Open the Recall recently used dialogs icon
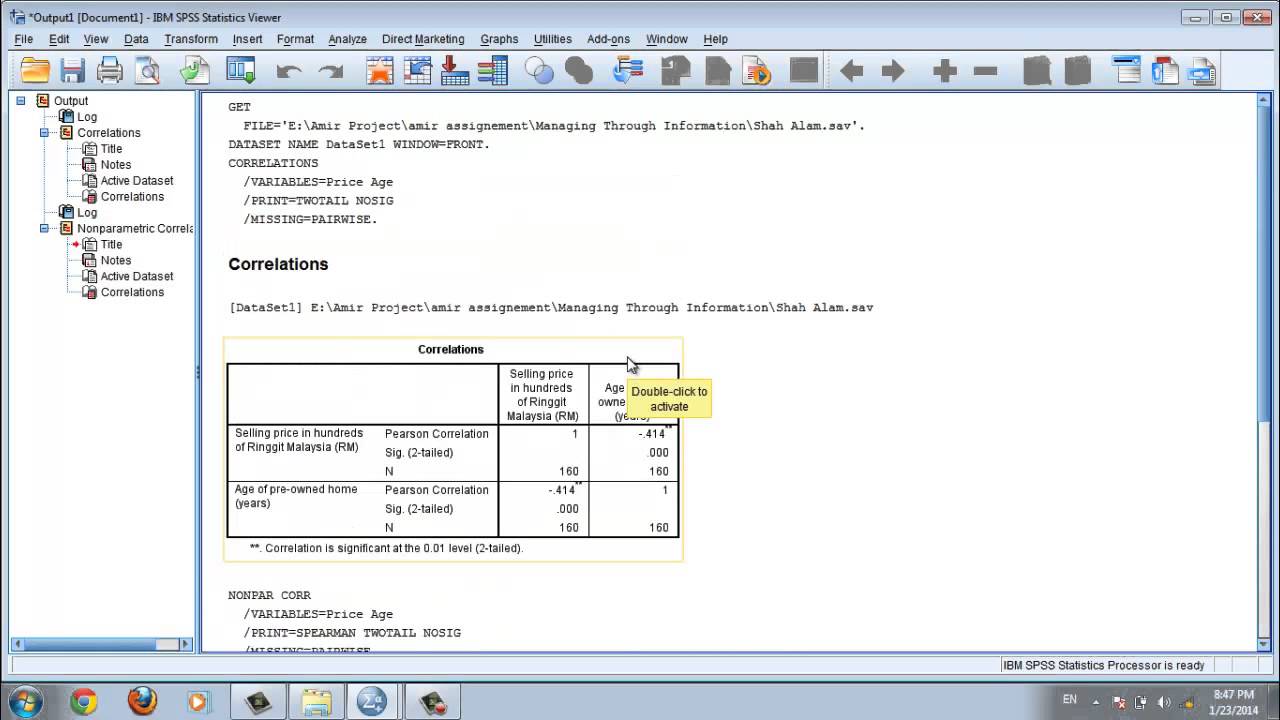Image resolution: width=1280 pixels, height=720 pixels. tap(241, 70)
